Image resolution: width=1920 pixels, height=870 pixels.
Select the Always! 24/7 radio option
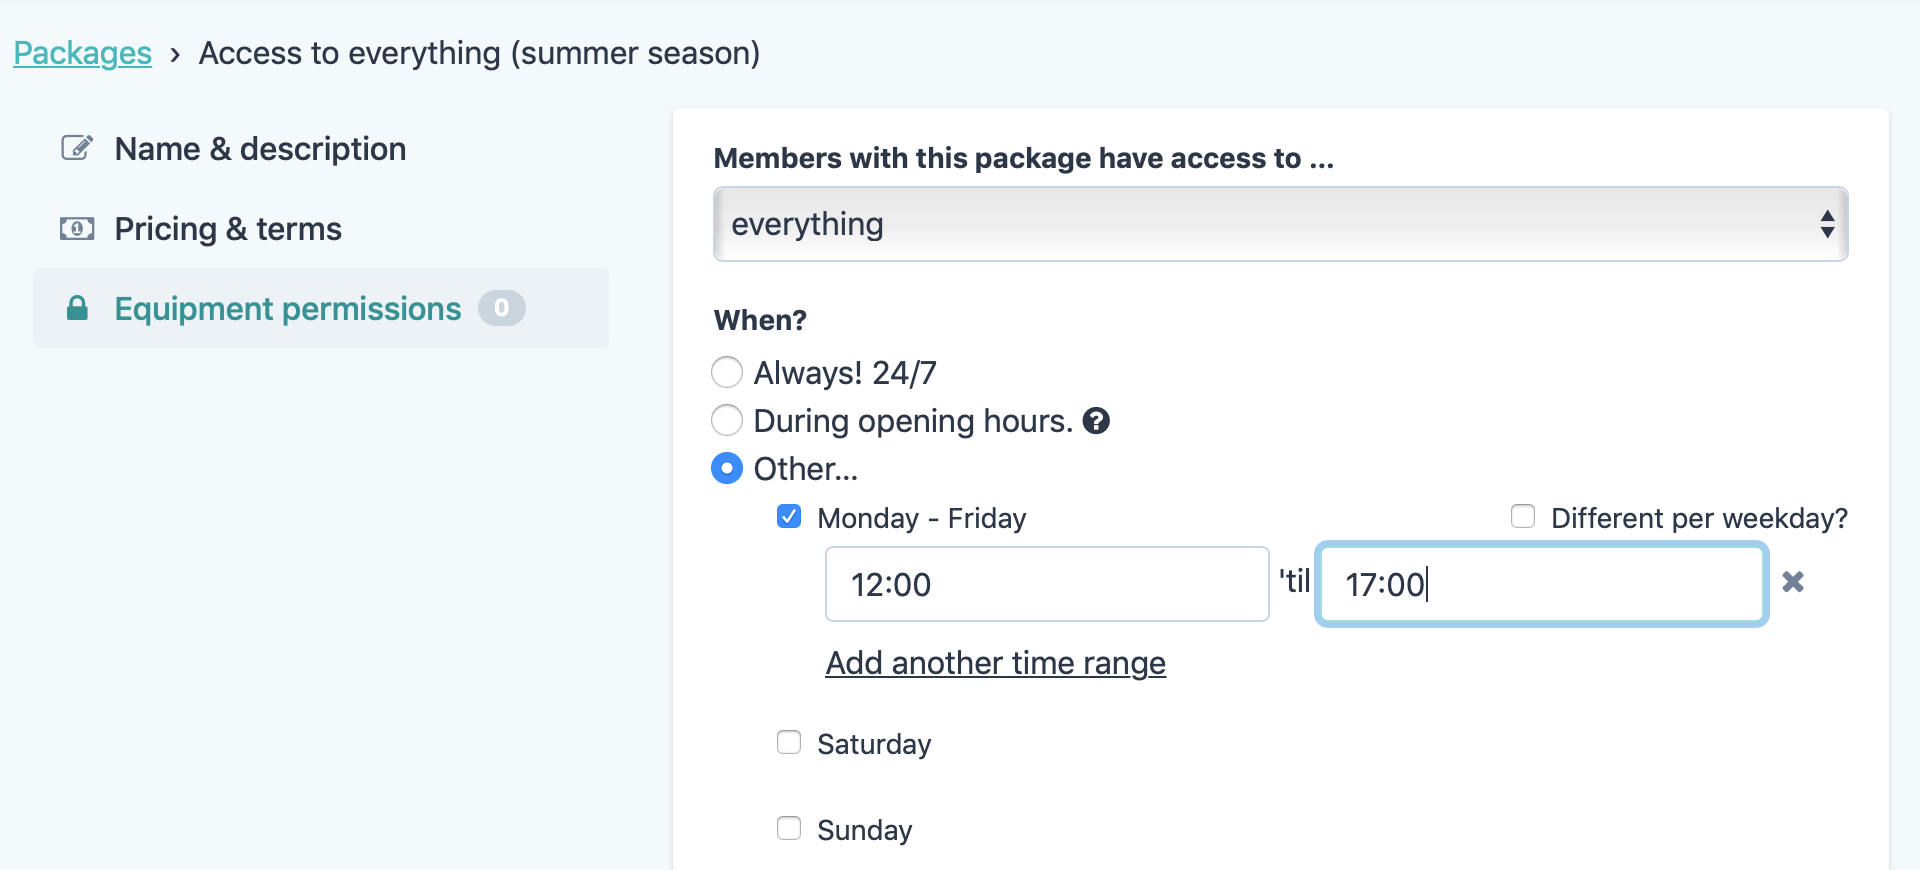pos(727,372)
